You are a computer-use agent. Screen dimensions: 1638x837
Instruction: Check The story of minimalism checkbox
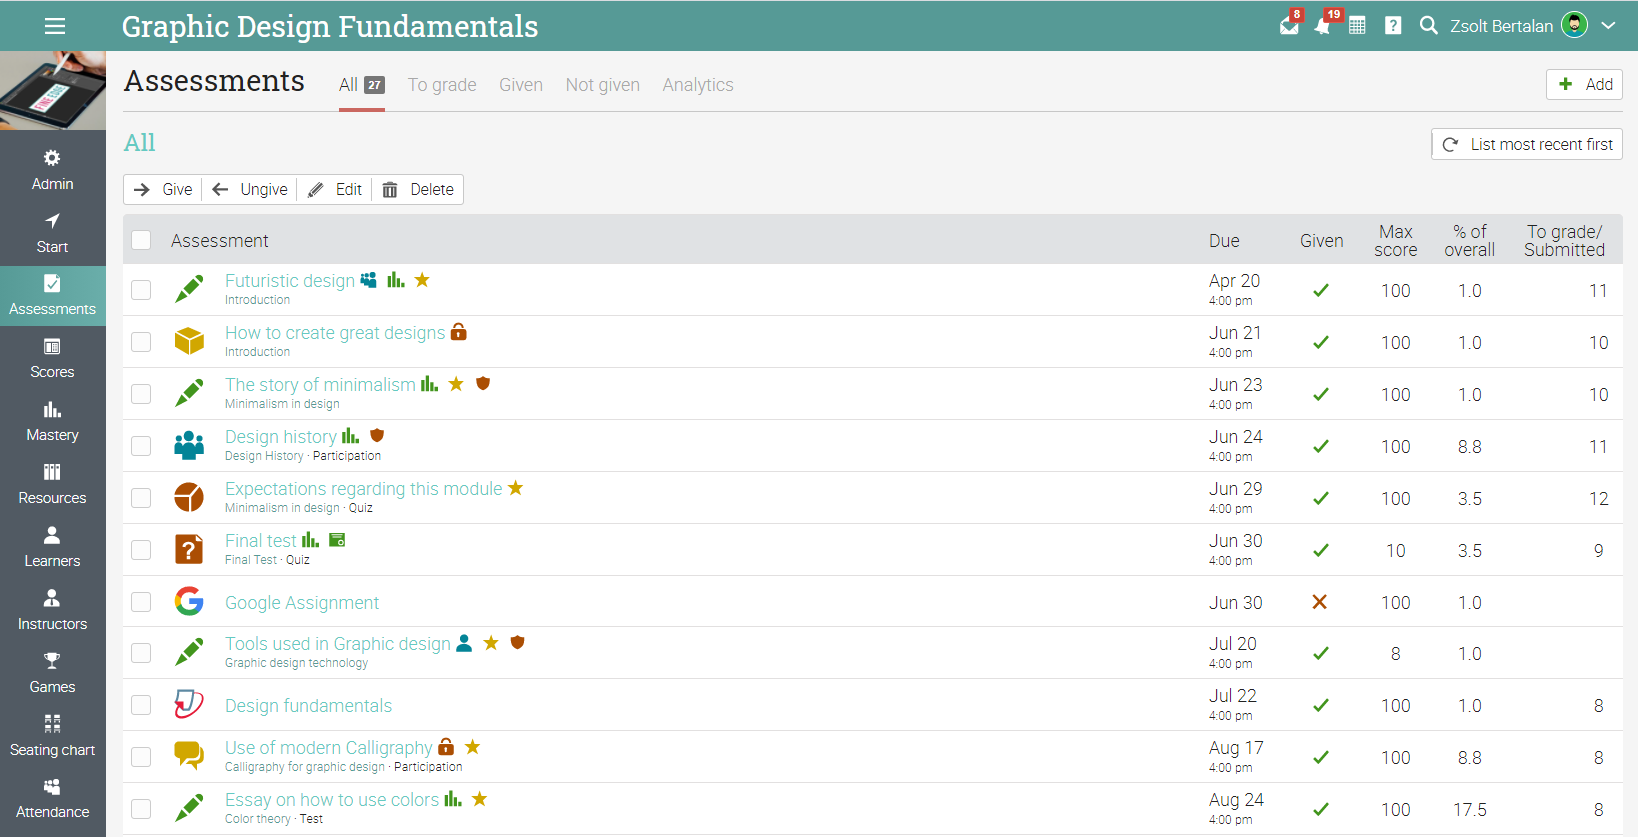[x=141, y=394]
